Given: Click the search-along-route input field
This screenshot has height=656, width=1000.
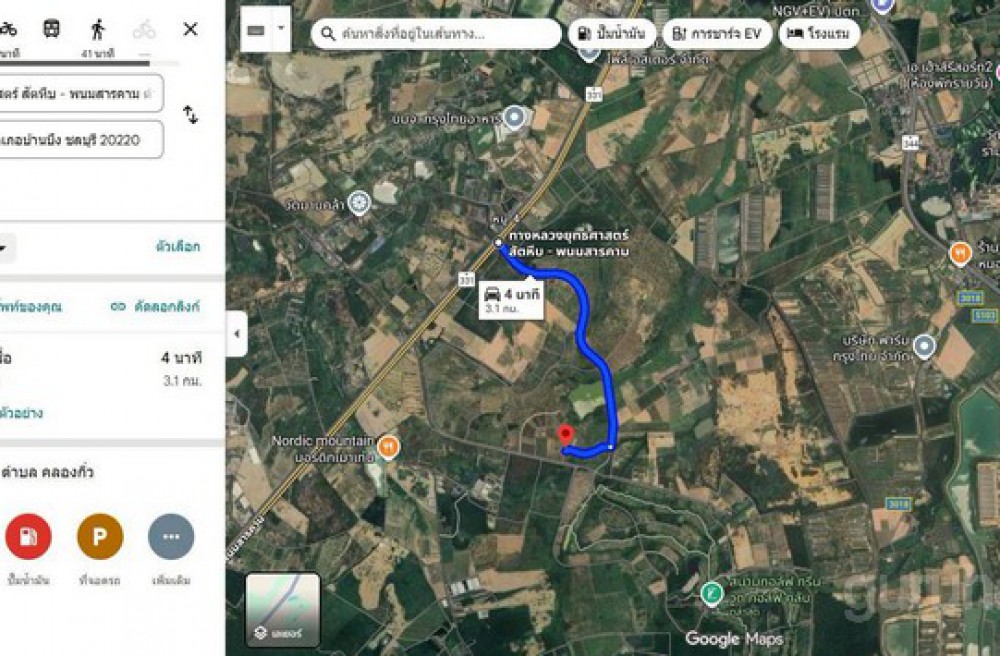Looking at the screenshot, I should coord(436,33).
